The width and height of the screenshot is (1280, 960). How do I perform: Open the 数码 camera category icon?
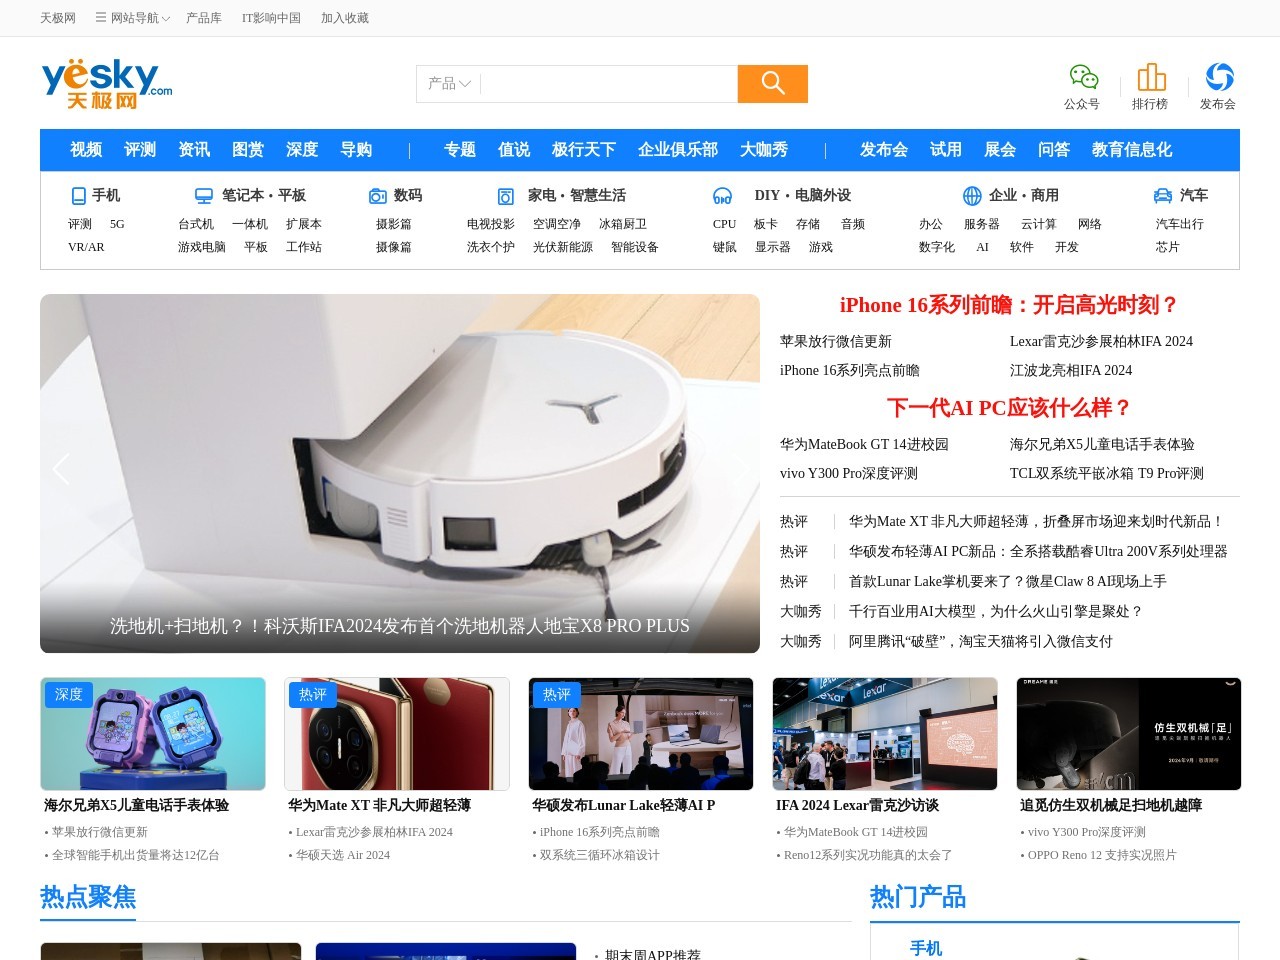[x=377, y=195]
